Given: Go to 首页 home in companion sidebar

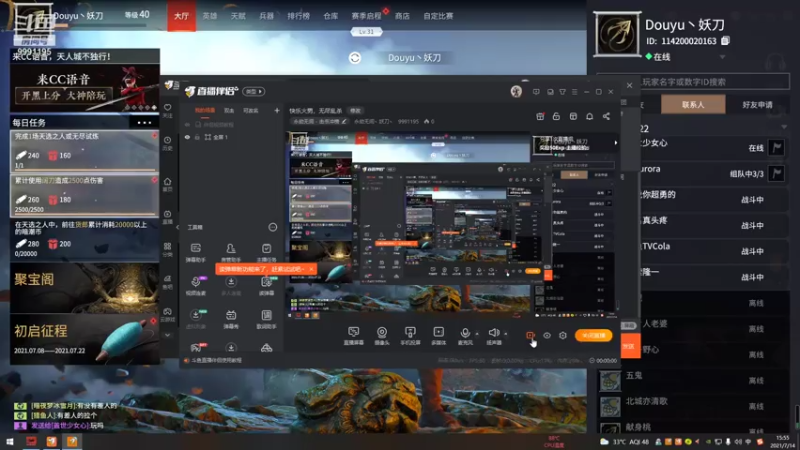Looking at the screenshot, I should (168, 184).
